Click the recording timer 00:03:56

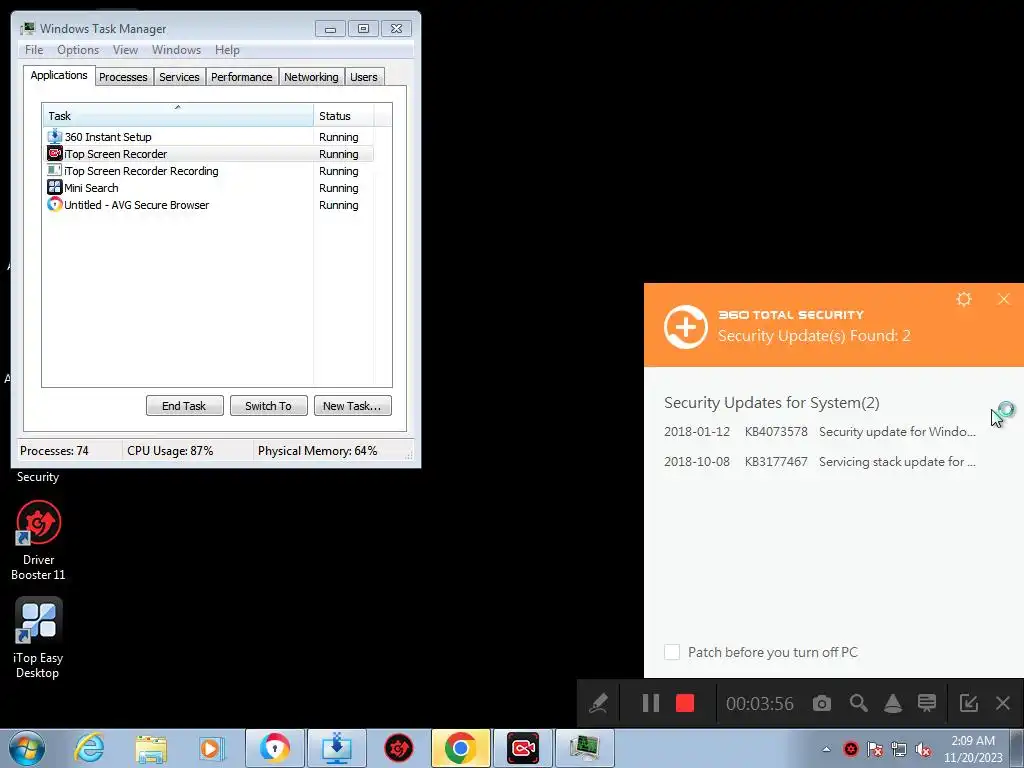760,703
